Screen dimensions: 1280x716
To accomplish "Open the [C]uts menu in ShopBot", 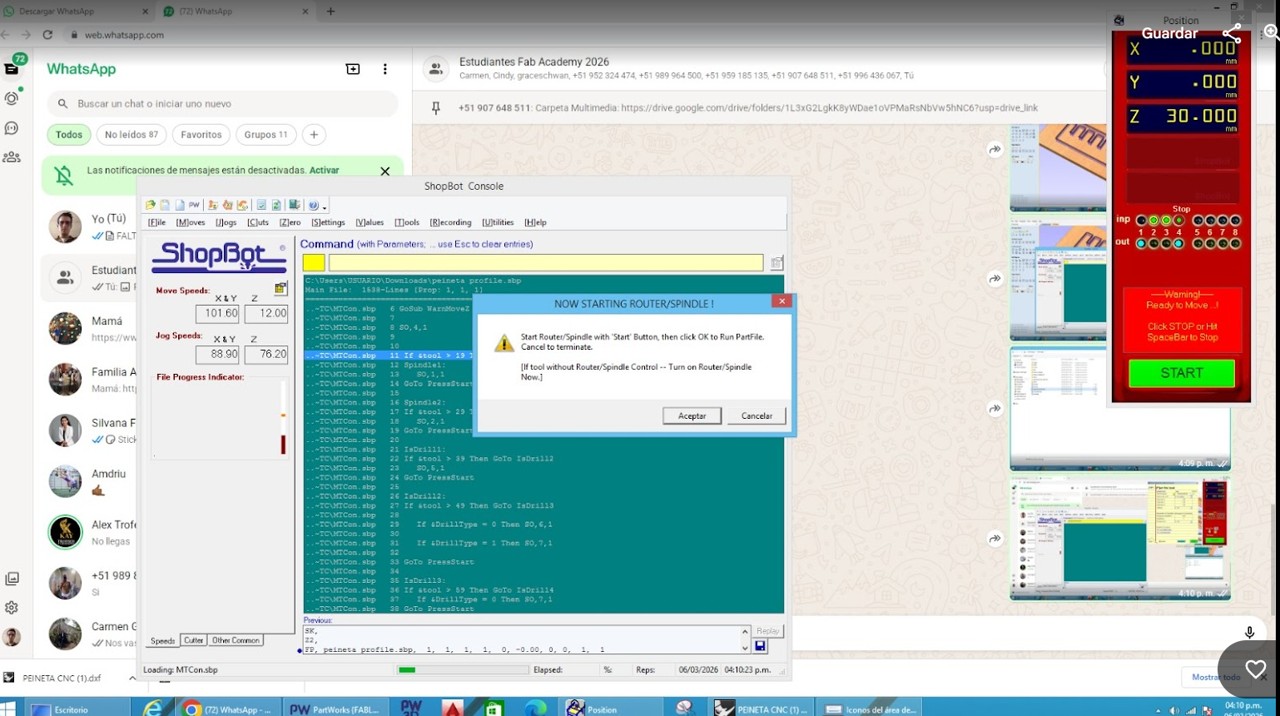I will pos(258,222).
